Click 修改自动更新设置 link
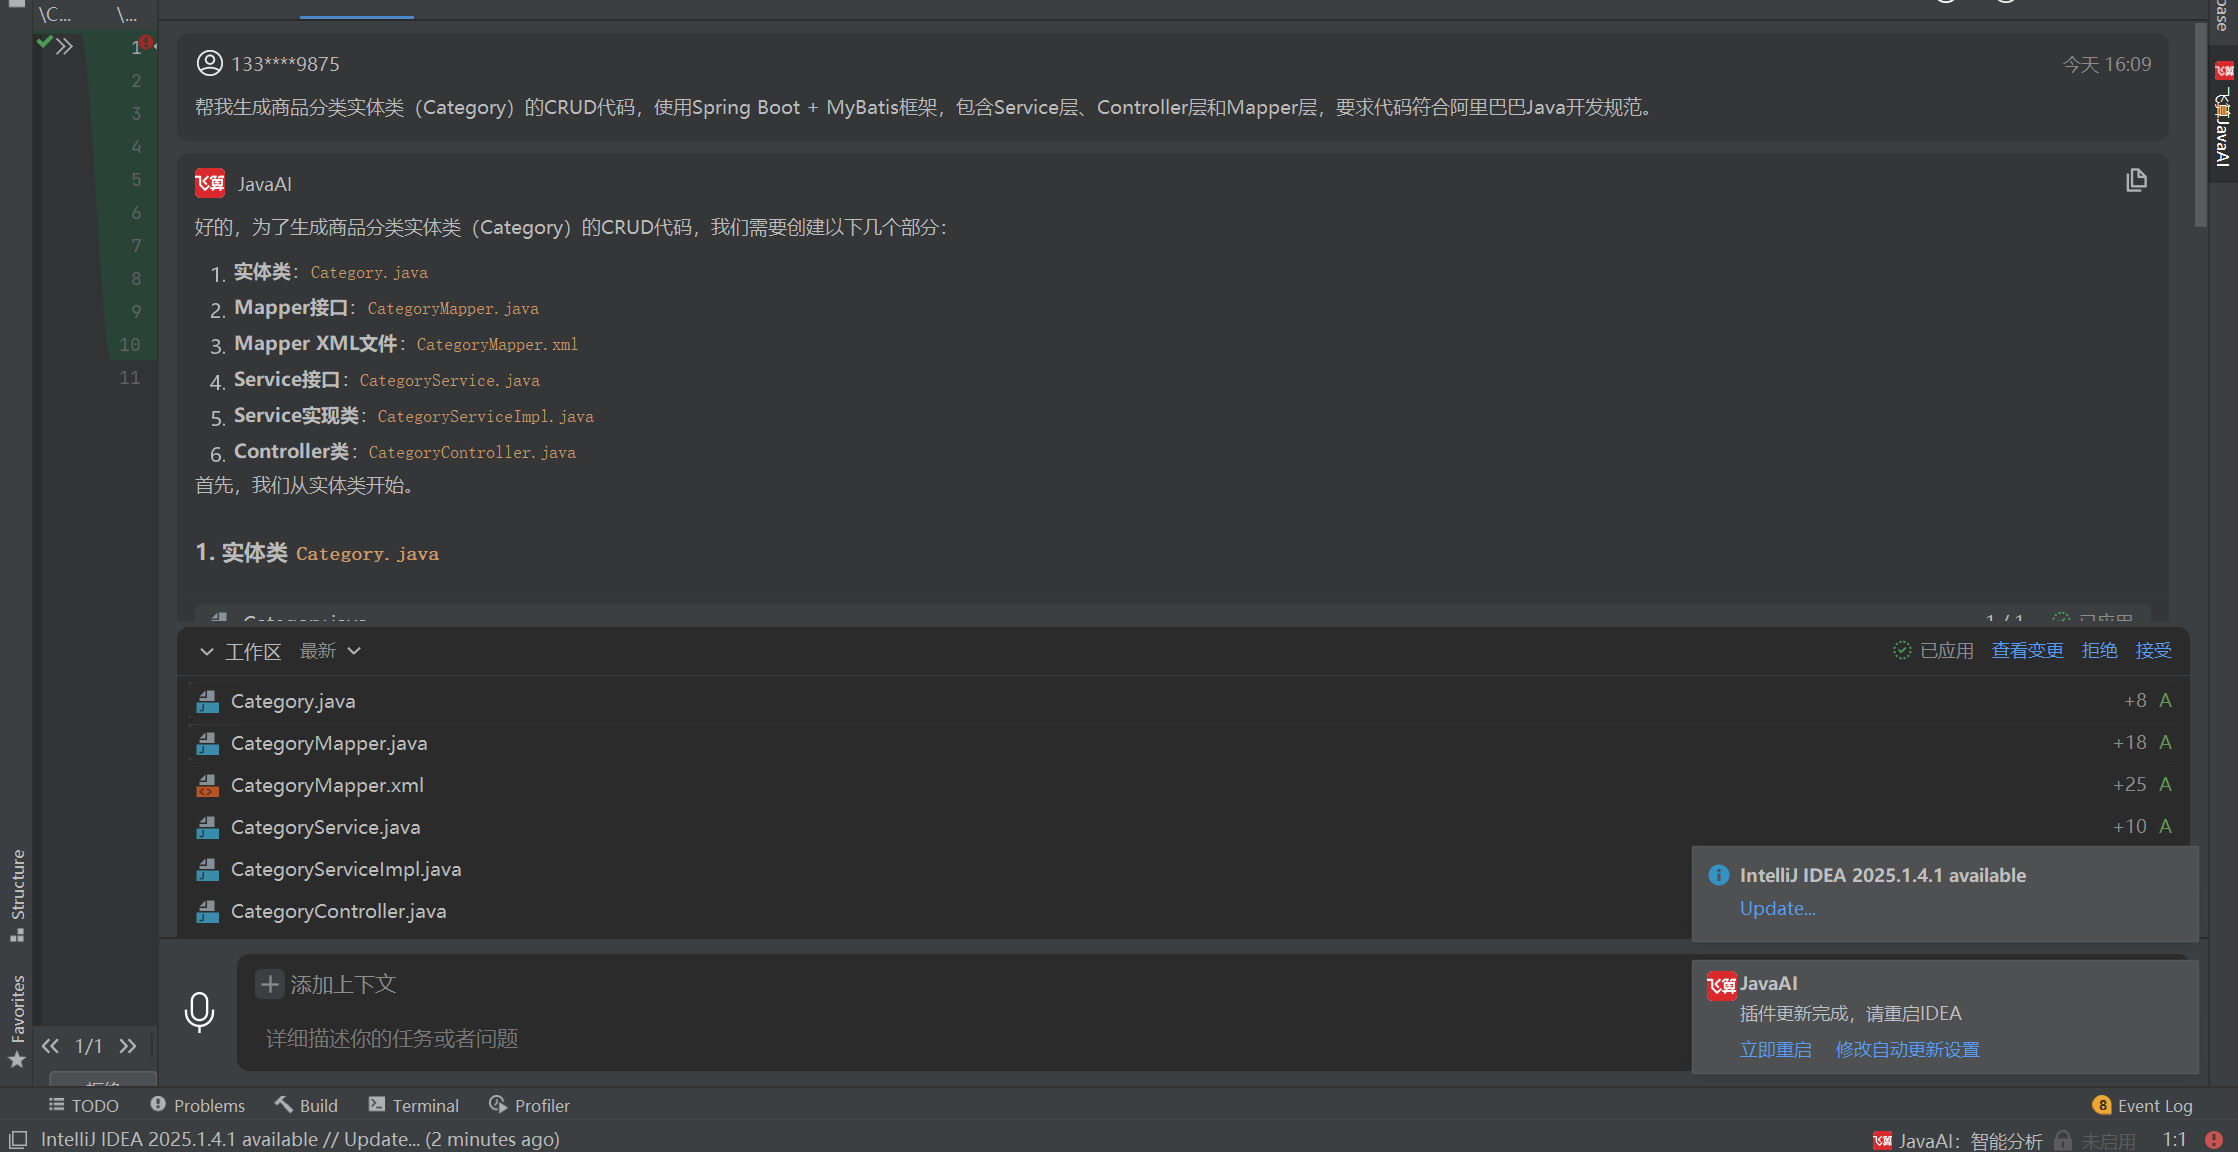The width and height of the screenshot is (2238, 1152). tap(1907, 1049)
